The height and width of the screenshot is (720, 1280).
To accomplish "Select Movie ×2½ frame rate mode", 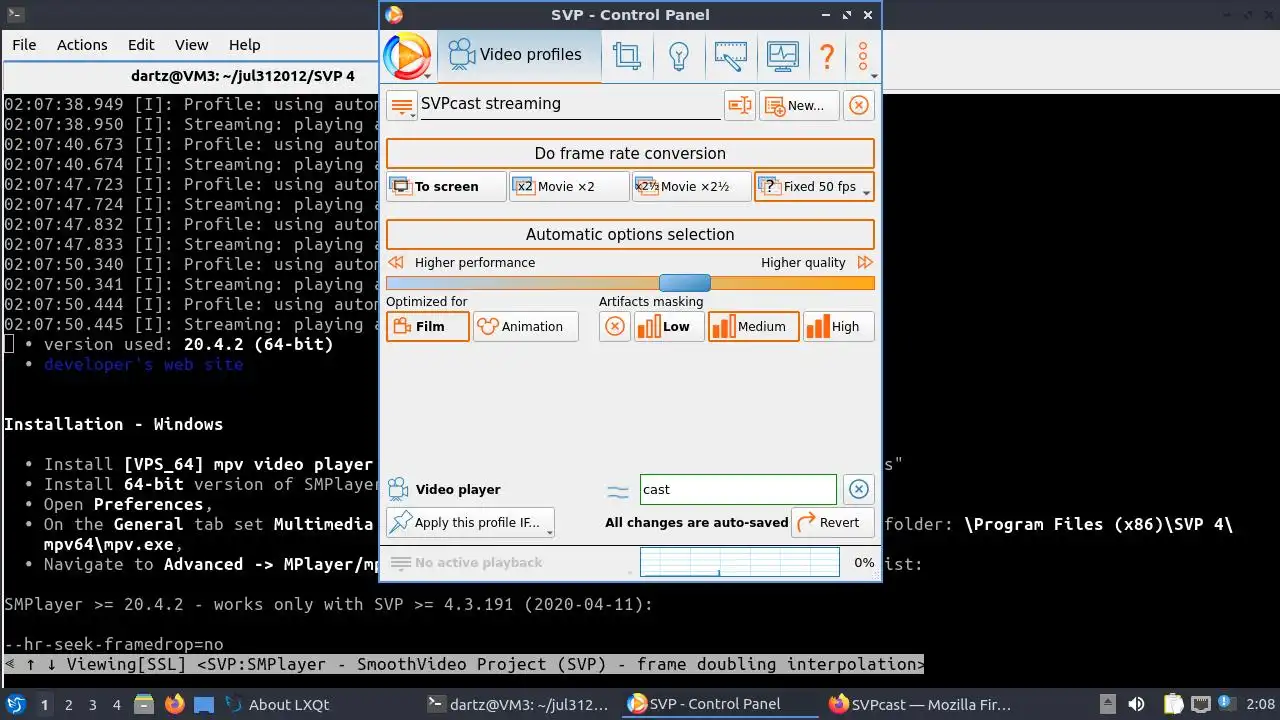I will tap(691, 186).
